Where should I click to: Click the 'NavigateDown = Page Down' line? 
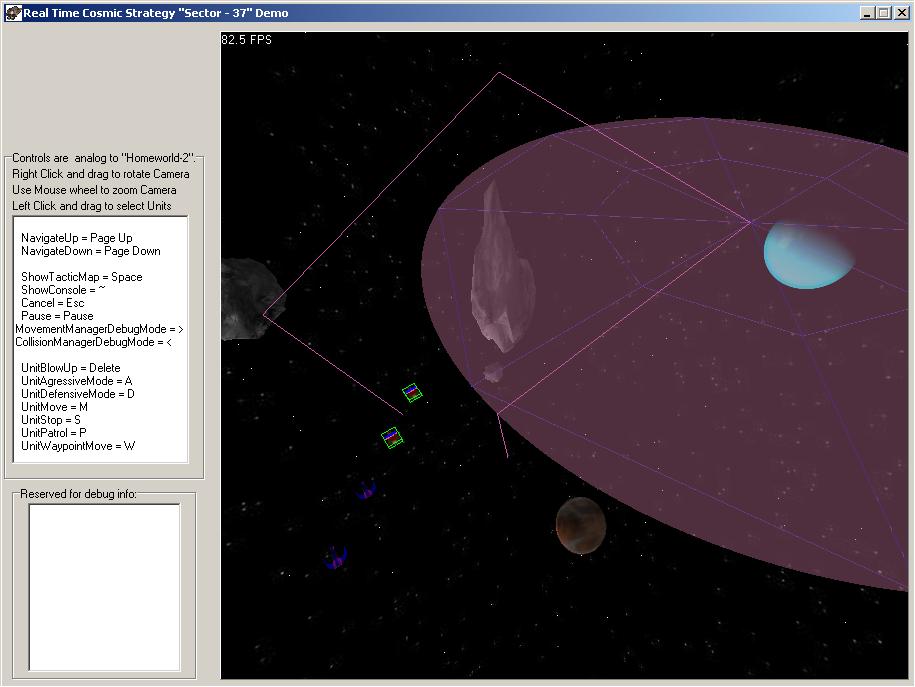(90, 251)
